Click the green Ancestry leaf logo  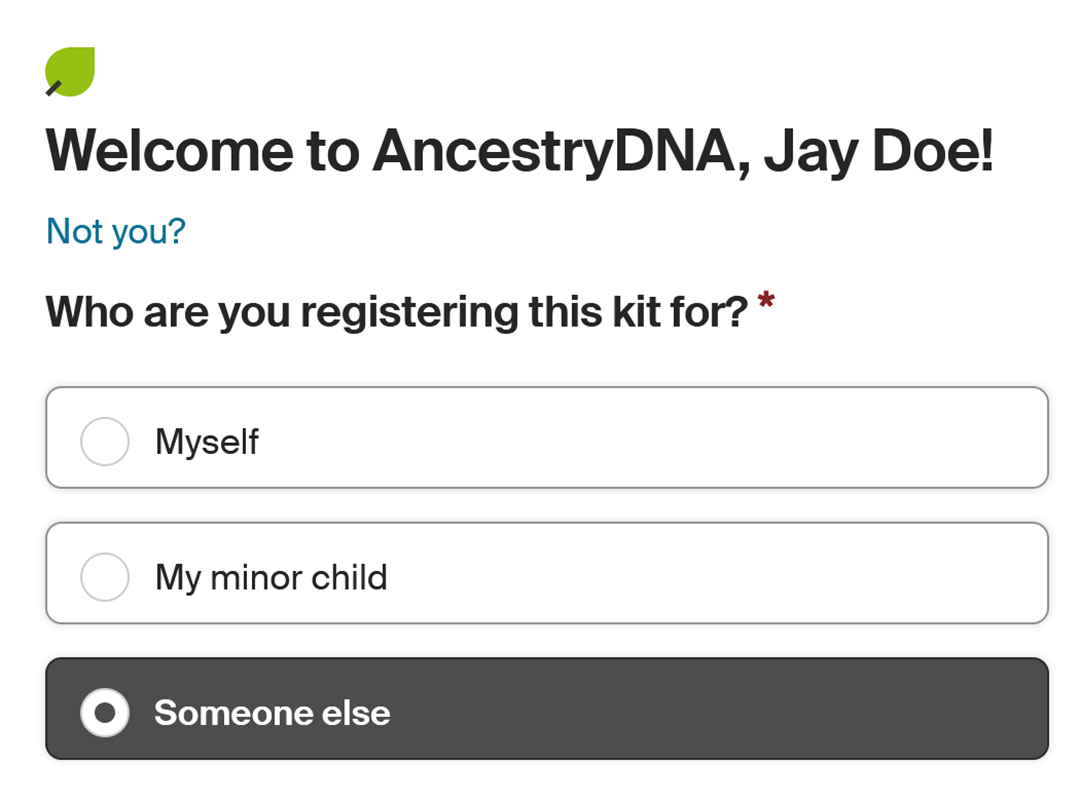pyautogui.click(x=72, y=71)
